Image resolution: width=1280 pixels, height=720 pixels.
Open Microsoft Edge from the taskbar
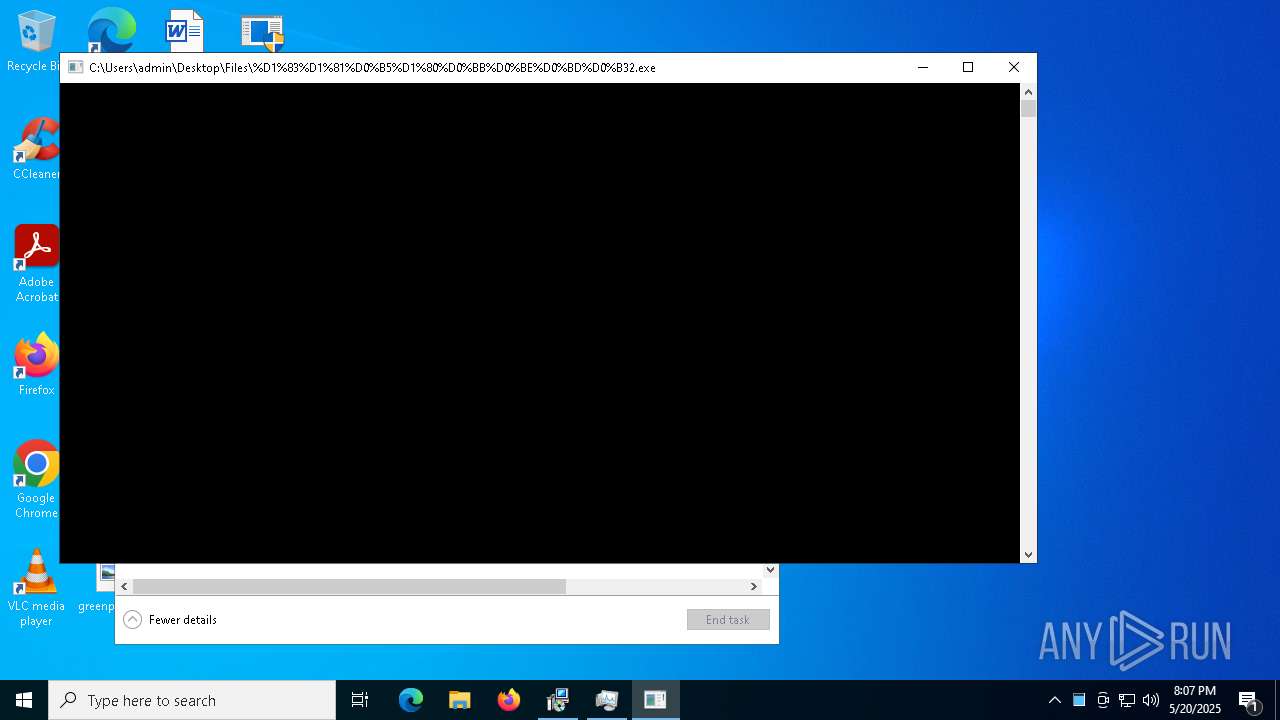tap(411, 700)
